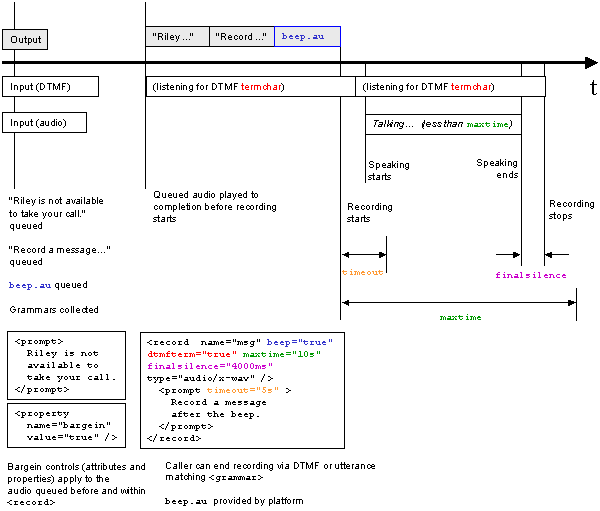Viewport: 600px width, 511px height.
Task: Click the second listening for DTMF termchar bar
Action: (x=450, y=87)
